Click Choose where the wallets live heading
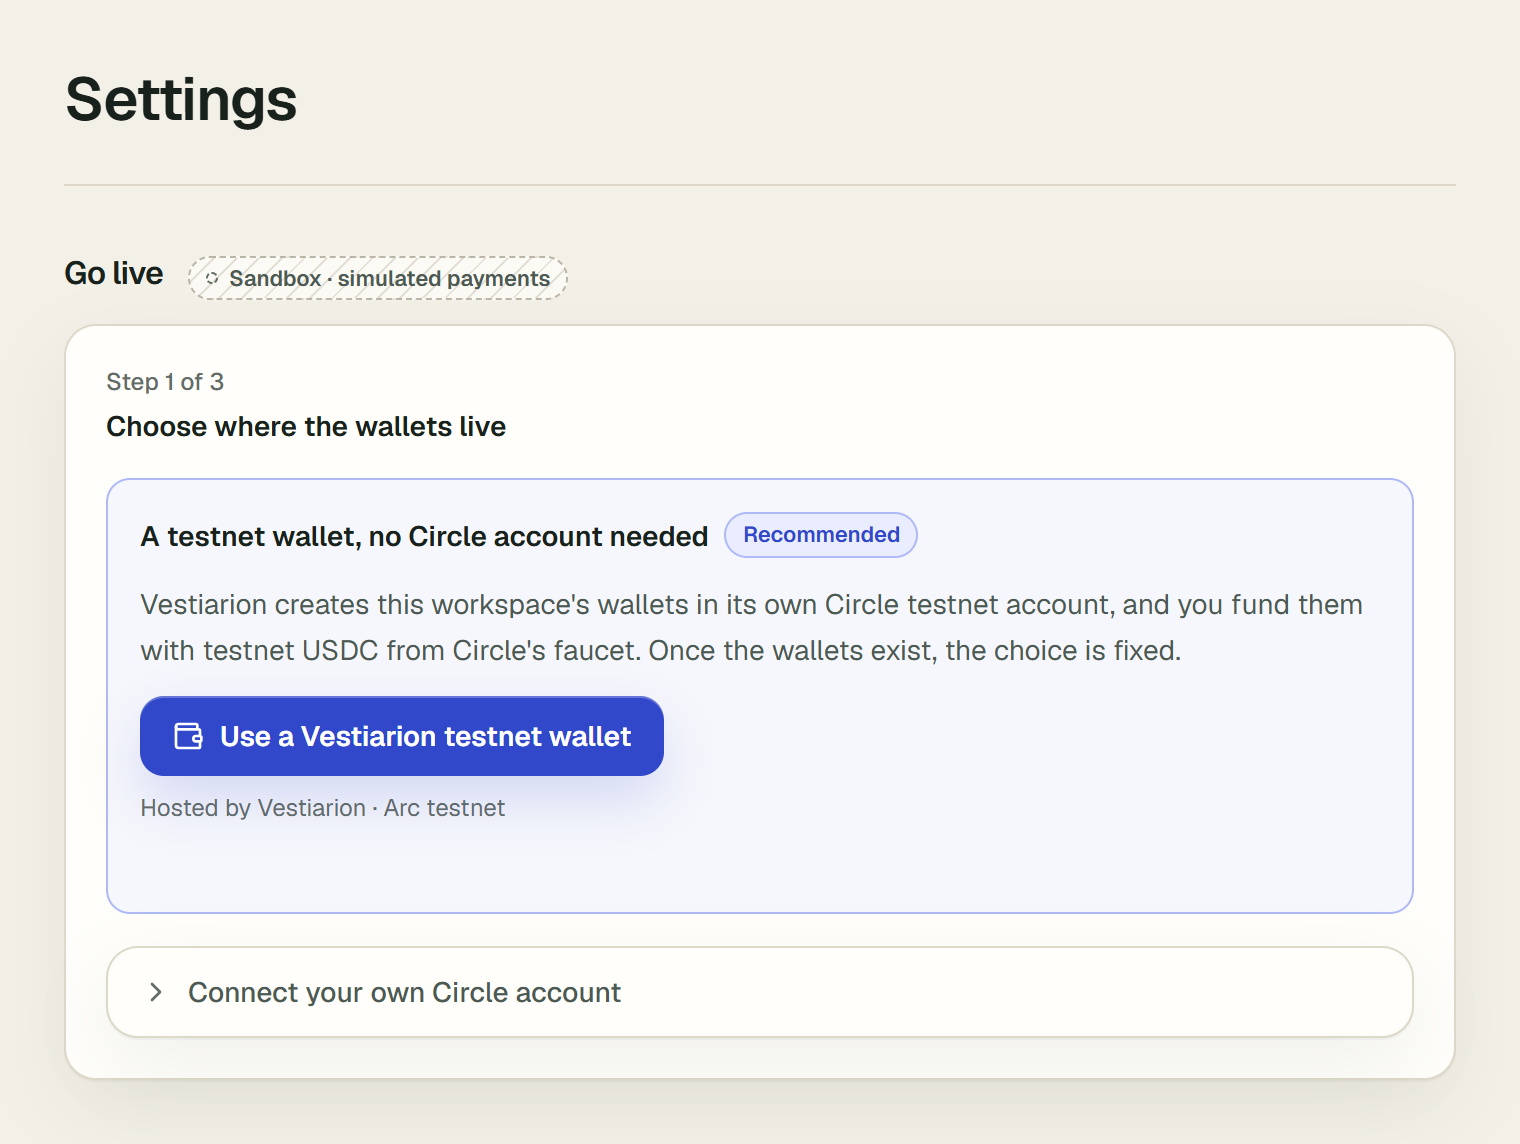 click(306, 427)
